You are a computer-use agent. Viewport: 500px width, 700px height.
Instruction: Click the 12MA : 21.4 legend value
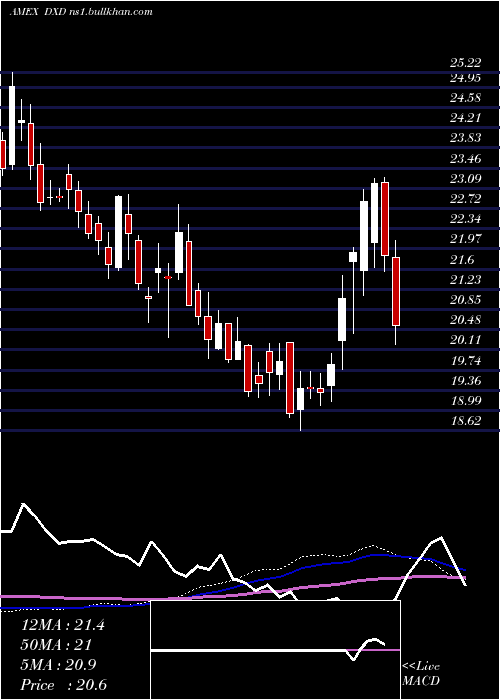tap(63, 625)
